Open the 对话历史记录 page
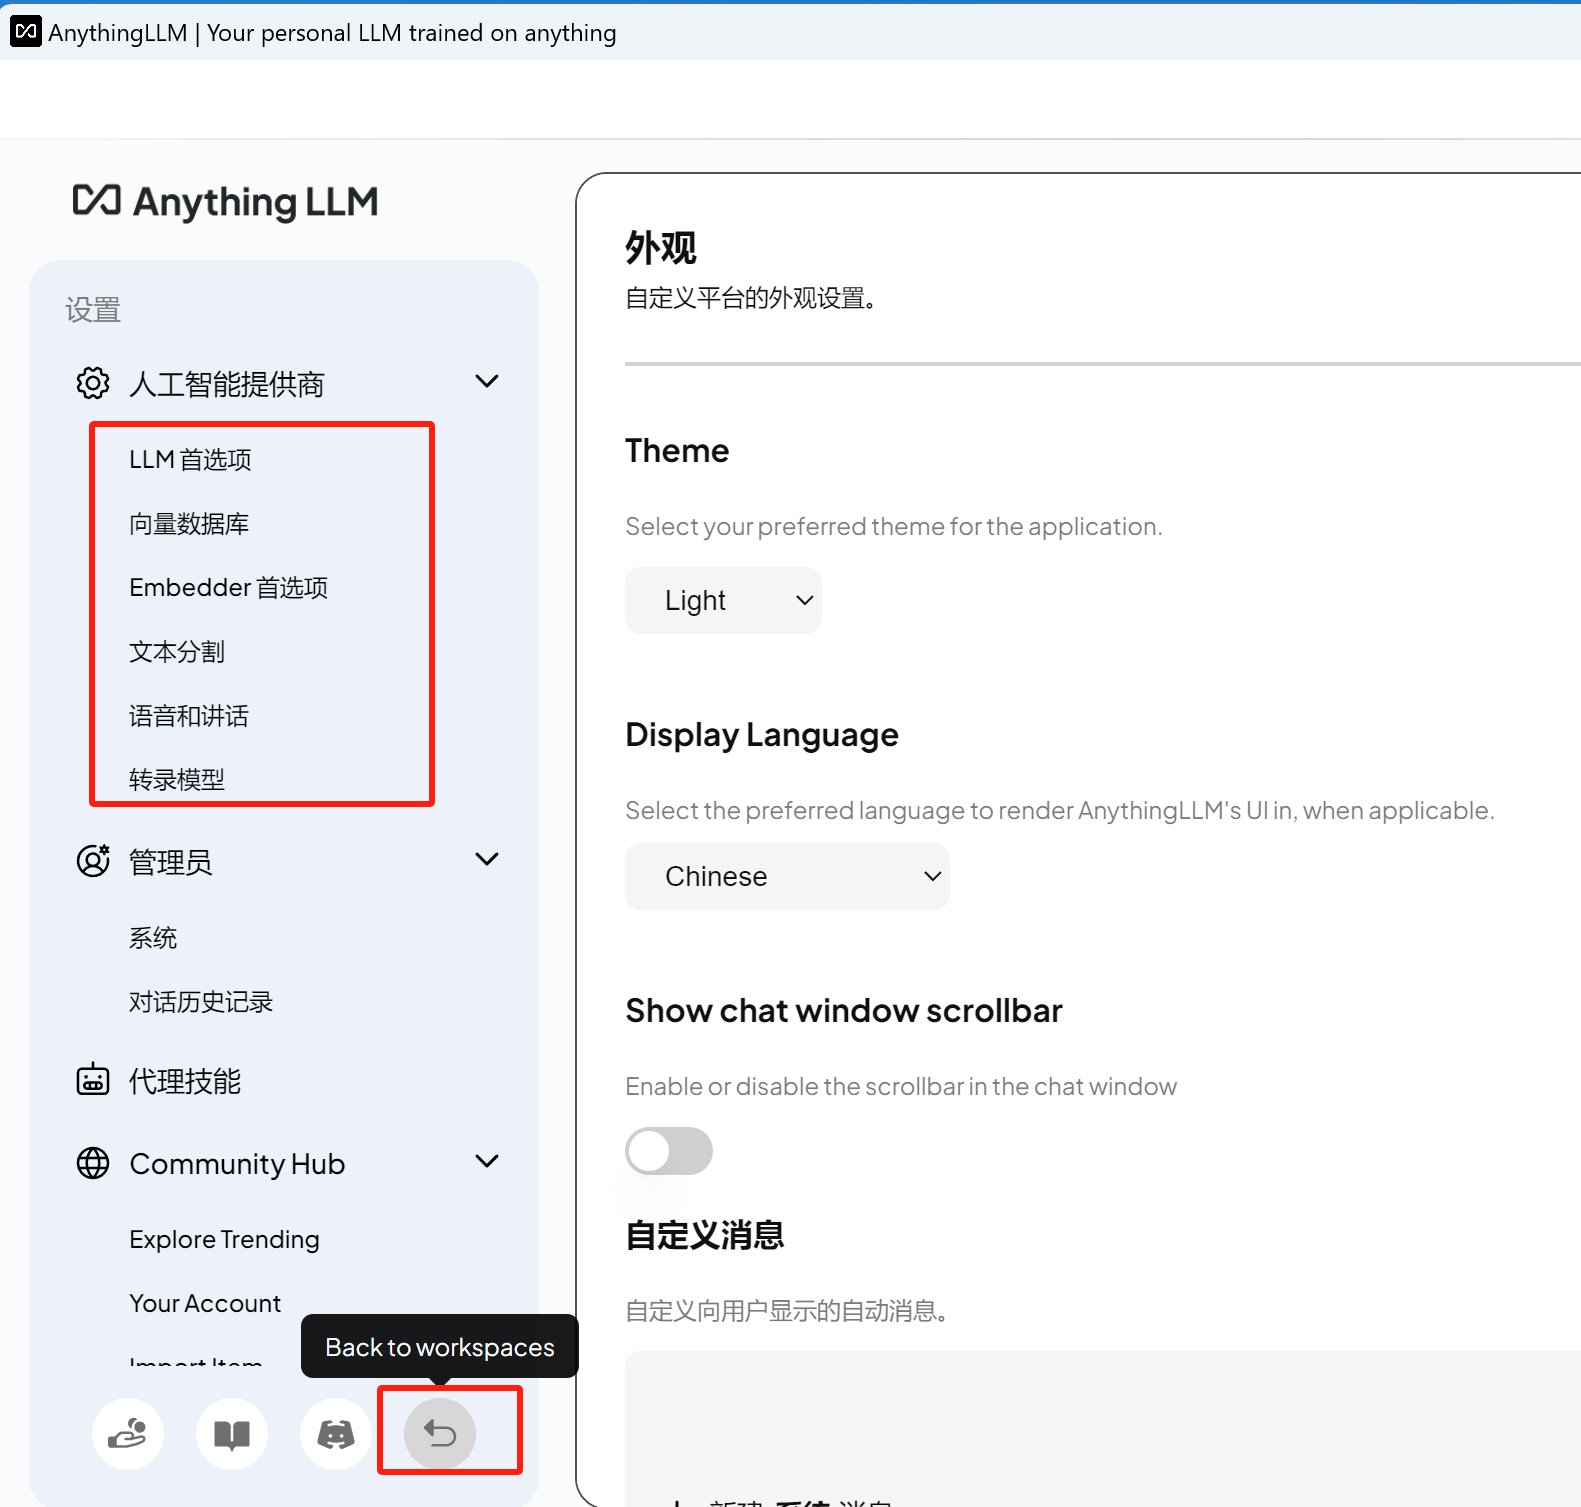 pos(201,1001)
